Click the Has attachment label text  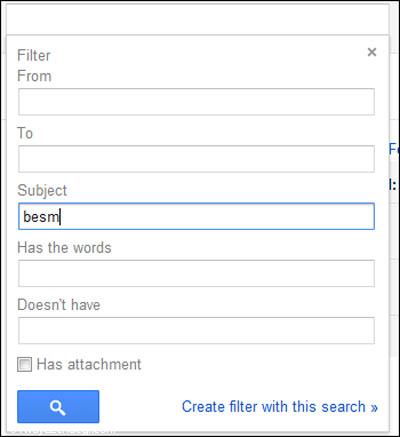tap(89, 364)
